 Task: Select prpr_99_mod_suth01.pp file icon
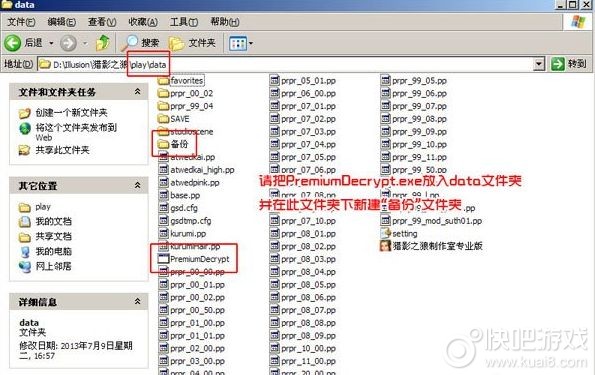[x=385, y=221]
